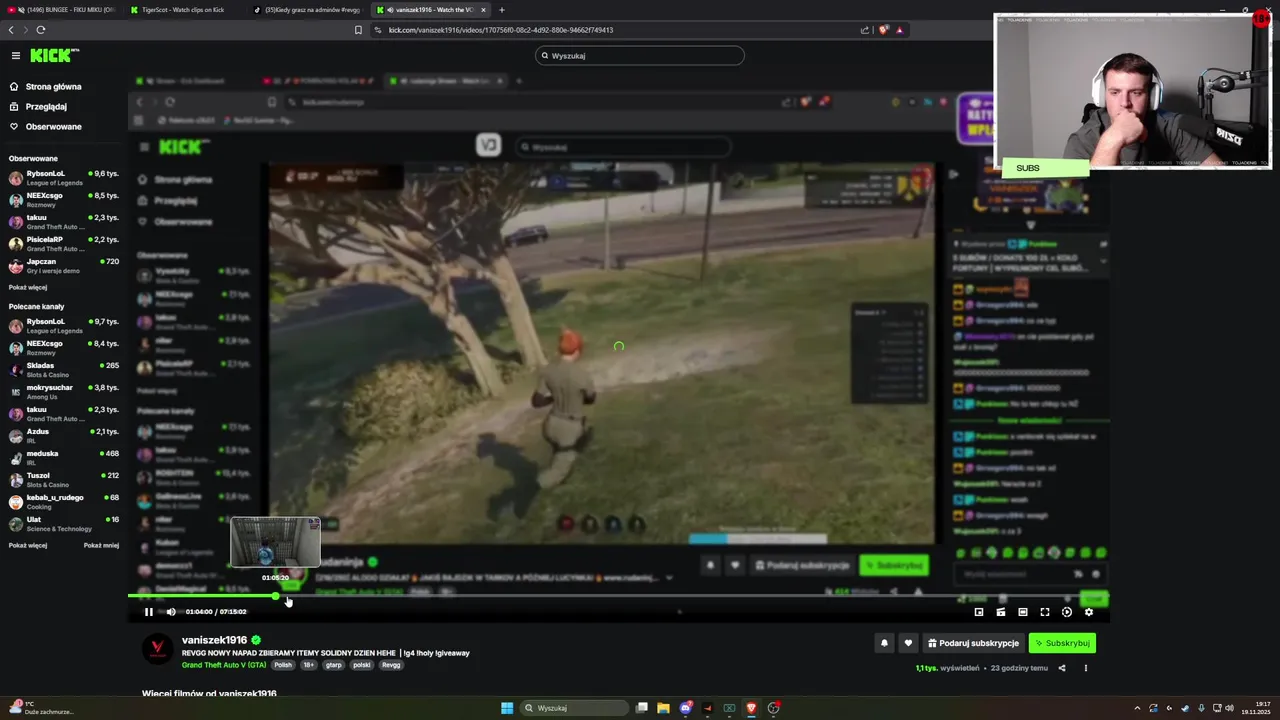Image resolution: width=1280 pixels, height=720 pixels.
Task: Pause the video with the pause button
Action: [x=149, y=612]
